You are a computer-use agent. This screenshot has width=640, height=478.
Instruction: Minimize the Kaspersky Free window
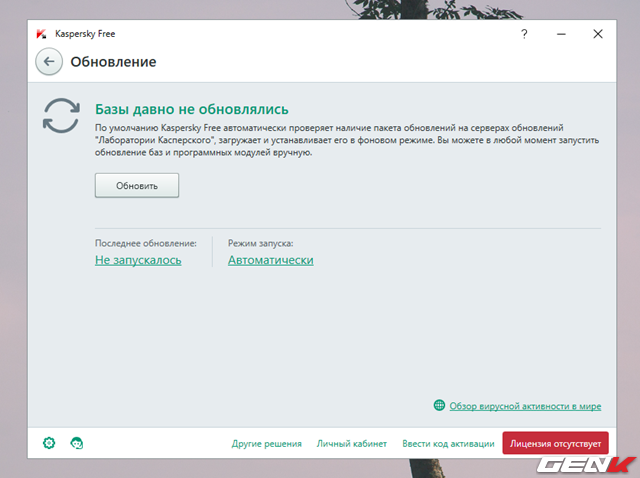(x=561, y=33)
